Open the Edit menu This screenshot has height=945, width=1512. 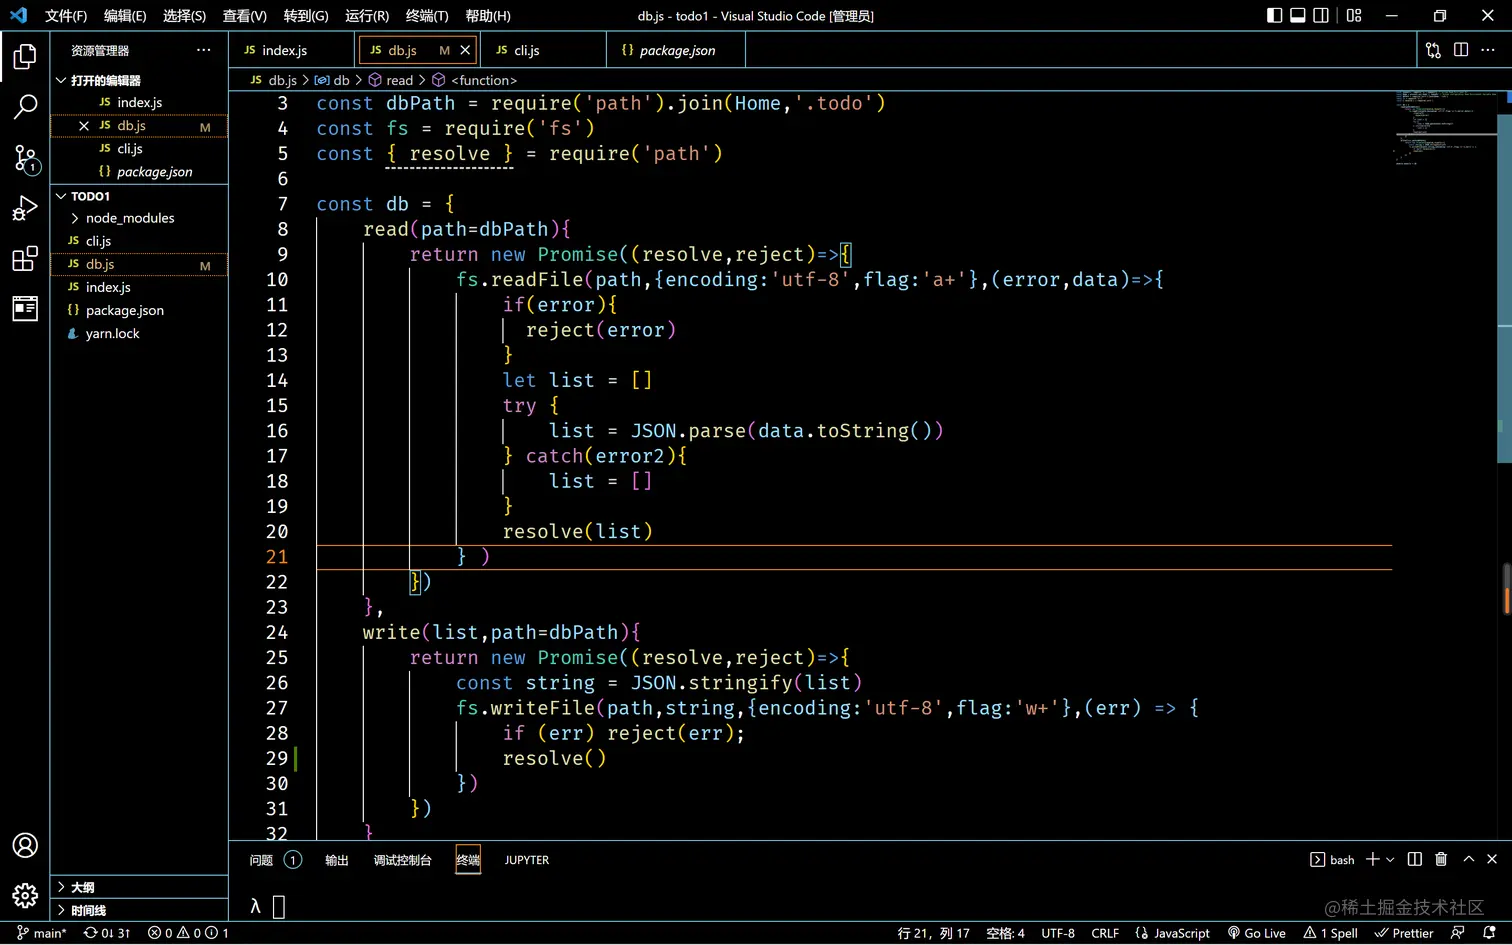[125, 15]
